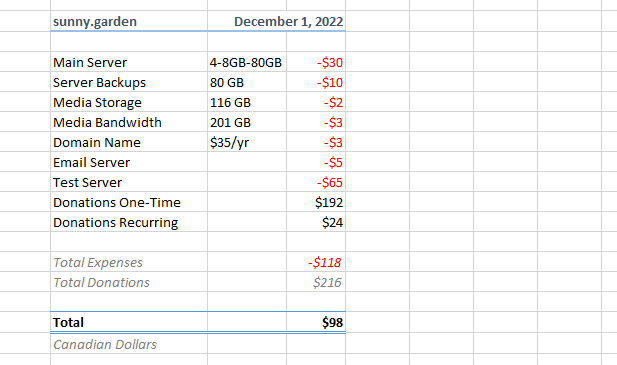617x365 pixels.
Task: Click the Canadian Dollars note cell
Action: [x=129, y=344]
